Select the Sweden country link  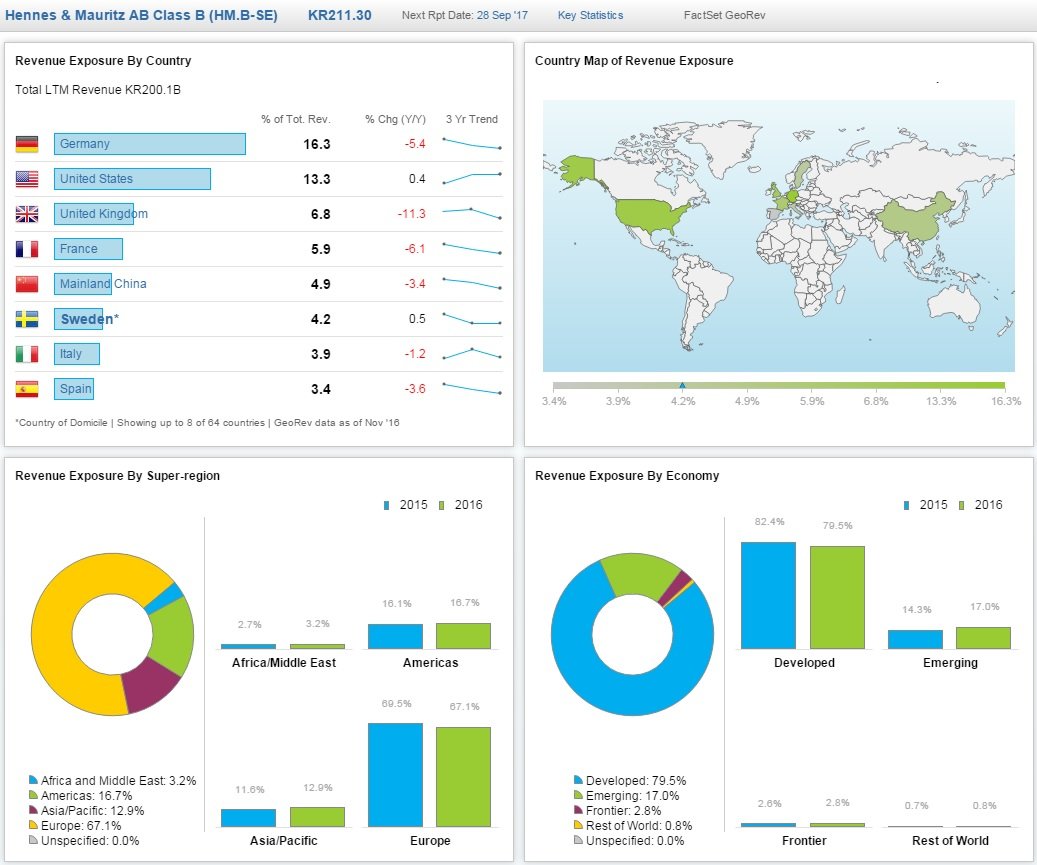point(89,319)
